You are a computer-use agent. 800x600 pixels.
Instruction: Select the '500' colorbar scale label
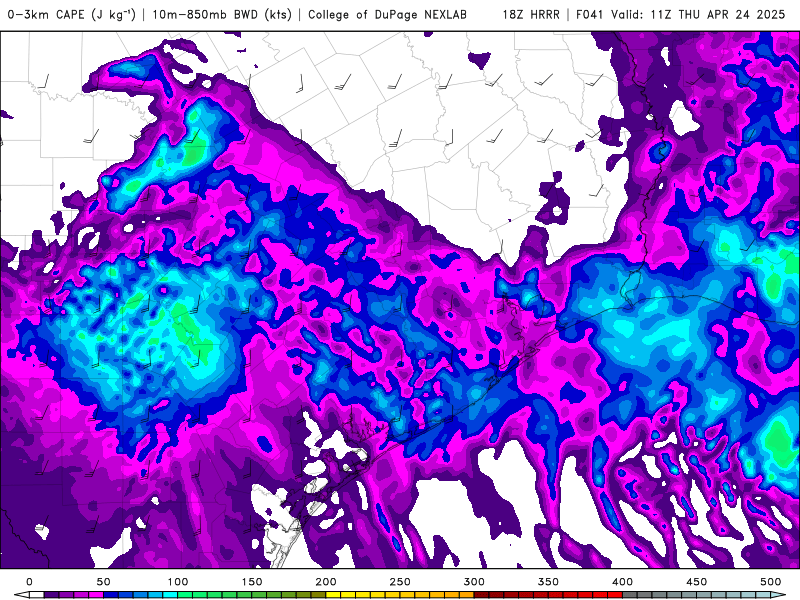tap(770, 582)
